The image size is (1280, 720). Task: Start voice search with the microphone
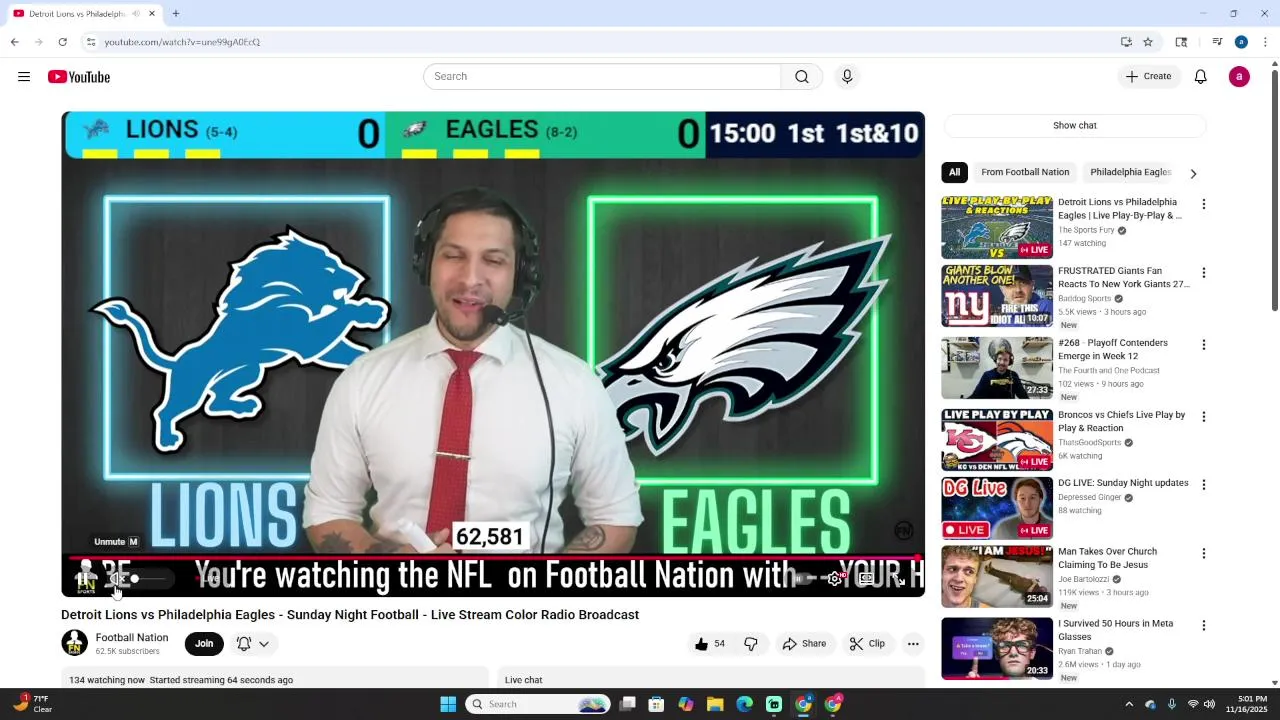point(847,77)
